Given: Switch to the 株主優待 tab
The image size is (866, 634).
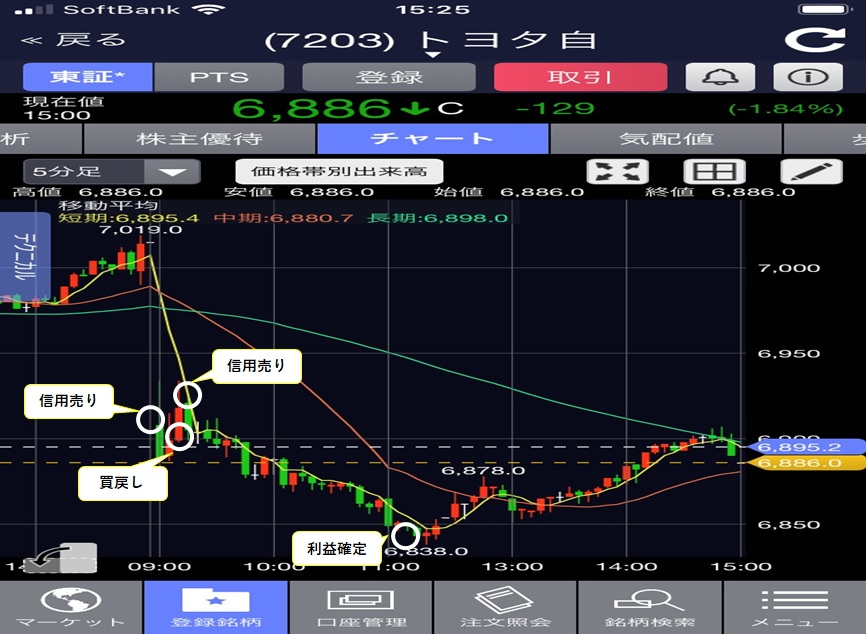Looking at the screenshot, I should (199, 138).
